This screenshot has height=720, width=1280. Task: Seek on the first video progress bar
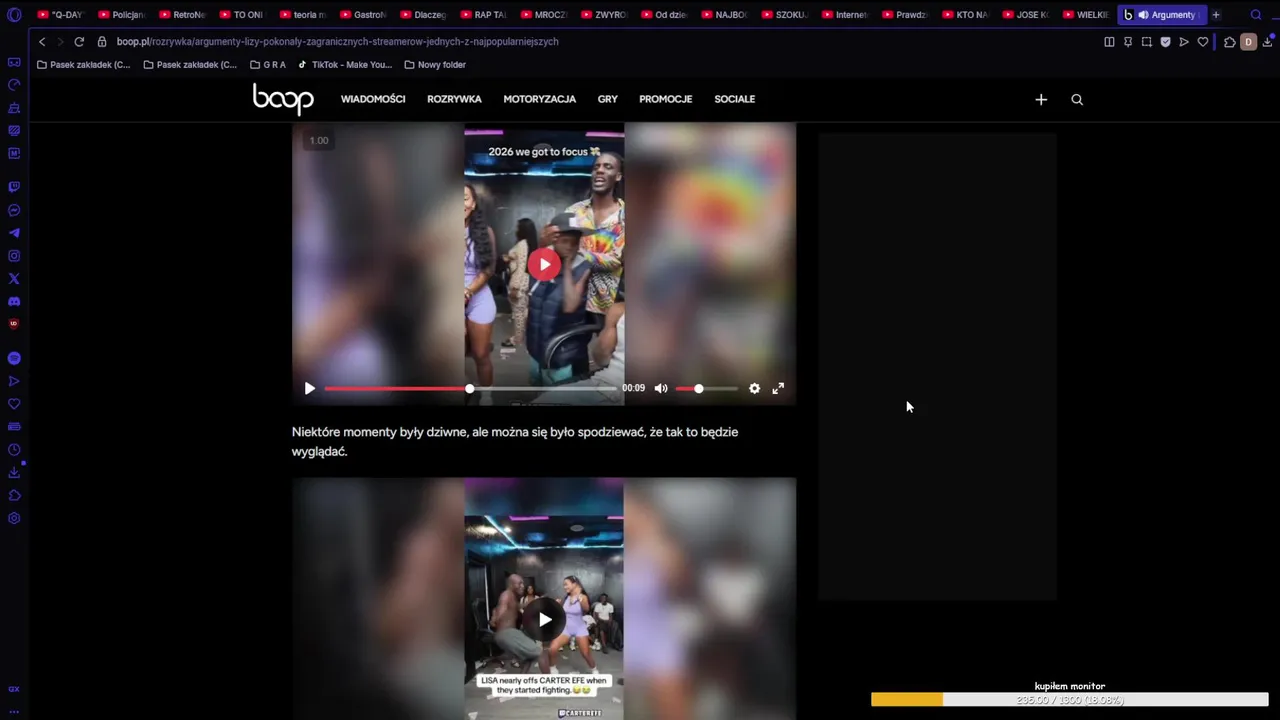pos(470,388)
